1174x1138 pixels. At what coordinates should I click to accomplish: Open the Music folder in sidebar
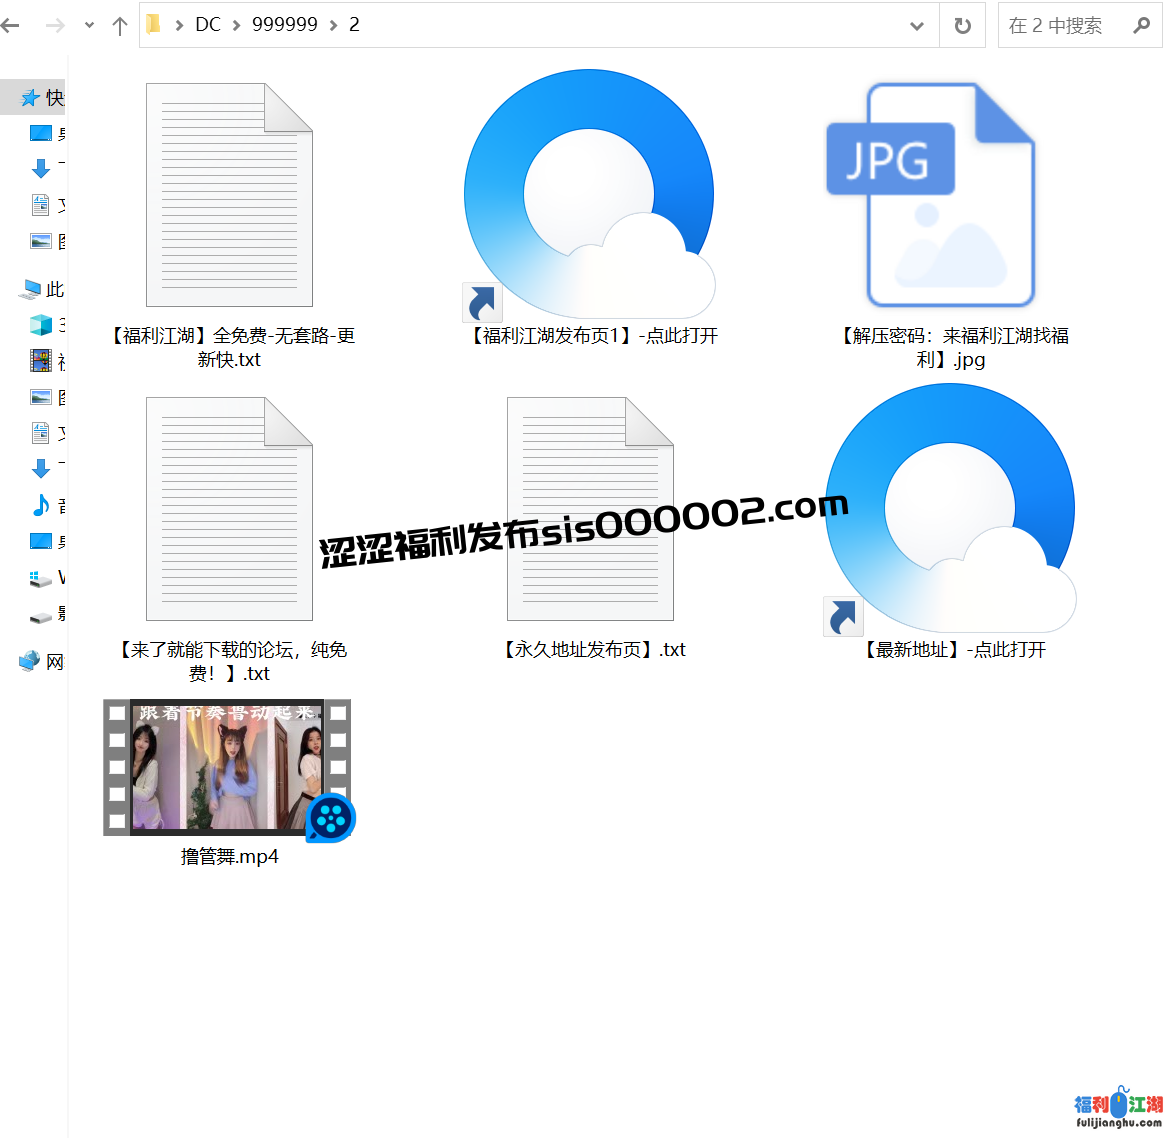click(41, 506)
